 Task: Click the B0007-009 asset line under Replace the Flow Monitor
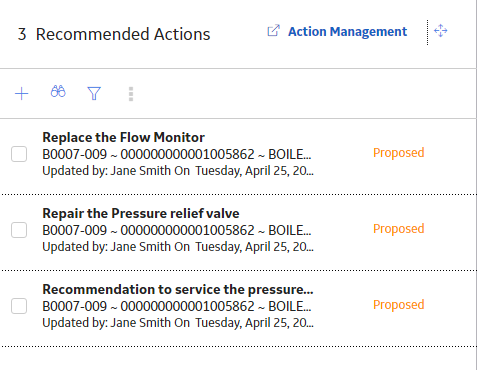177,154
